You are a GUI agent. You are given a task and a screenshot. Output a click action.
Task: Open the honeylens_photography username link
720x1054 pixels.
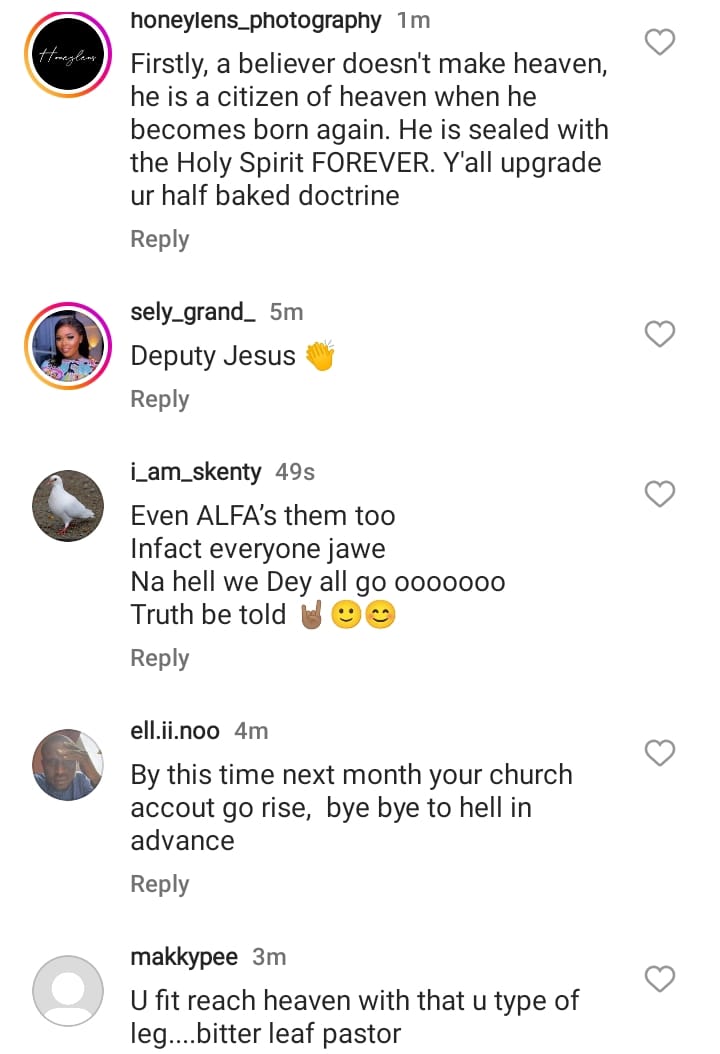pos(256,19)
